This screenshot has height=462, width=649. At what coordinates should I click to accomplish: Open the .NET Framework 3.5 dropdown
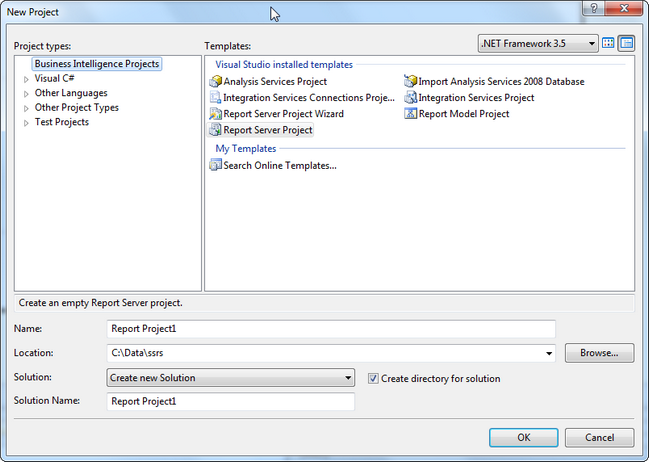coord(538,43)
